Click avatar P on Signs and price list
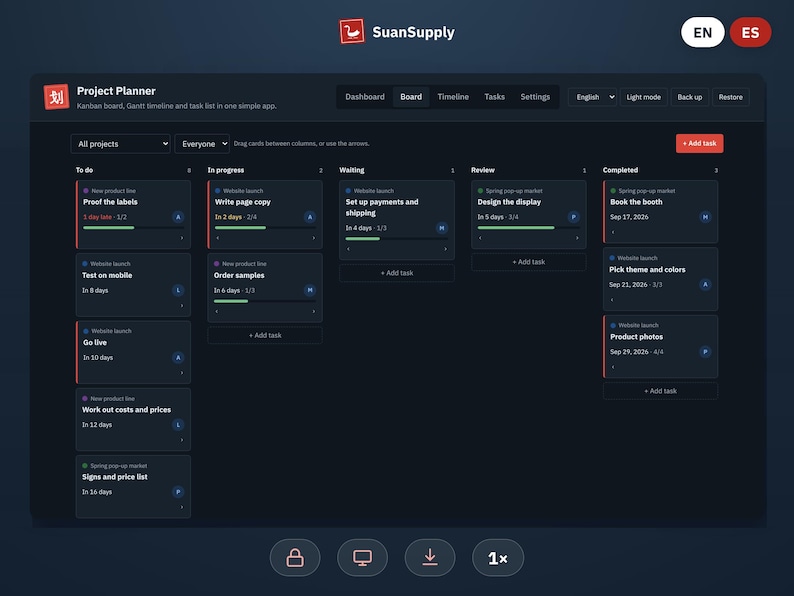Screen dimensions: 794x596 178,492
